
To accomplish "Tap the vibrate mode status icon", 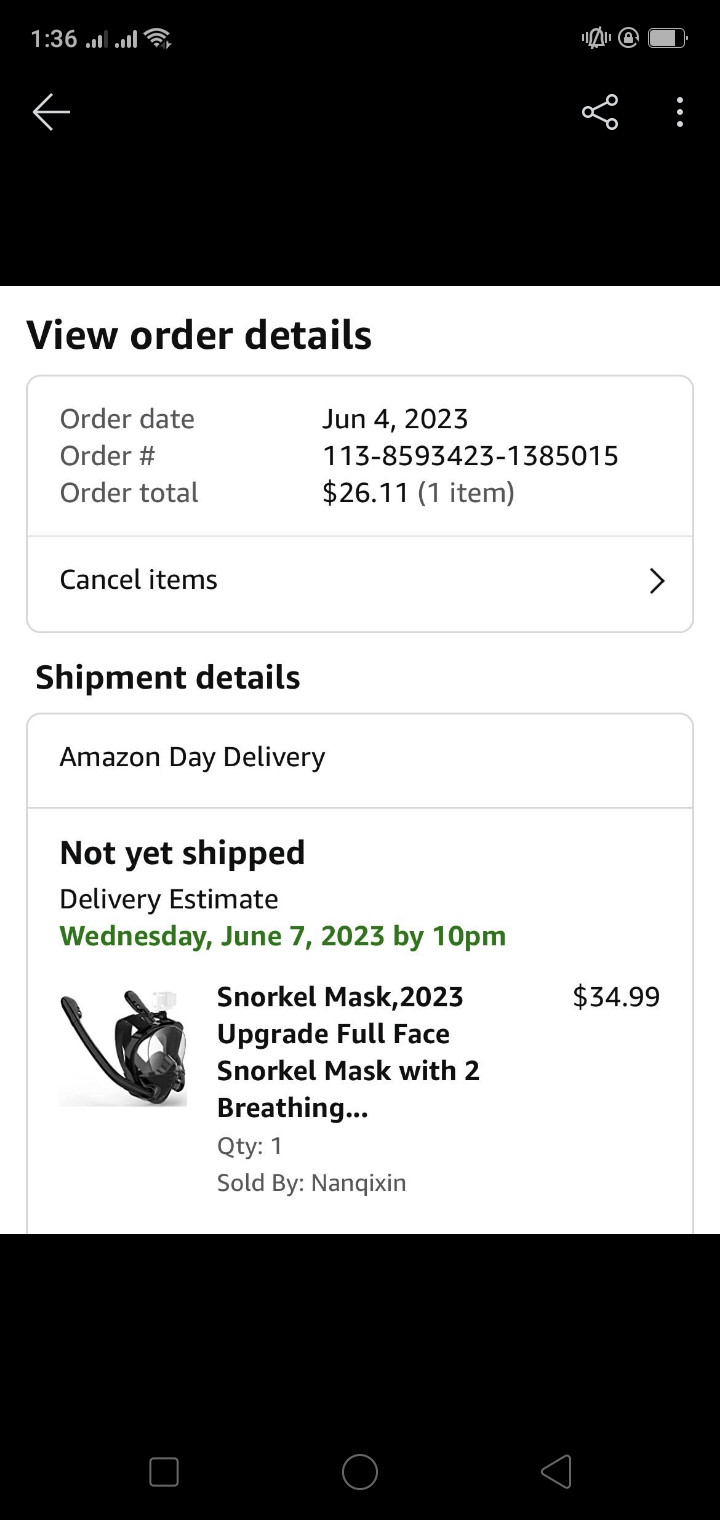I will [x=596, y=39].
